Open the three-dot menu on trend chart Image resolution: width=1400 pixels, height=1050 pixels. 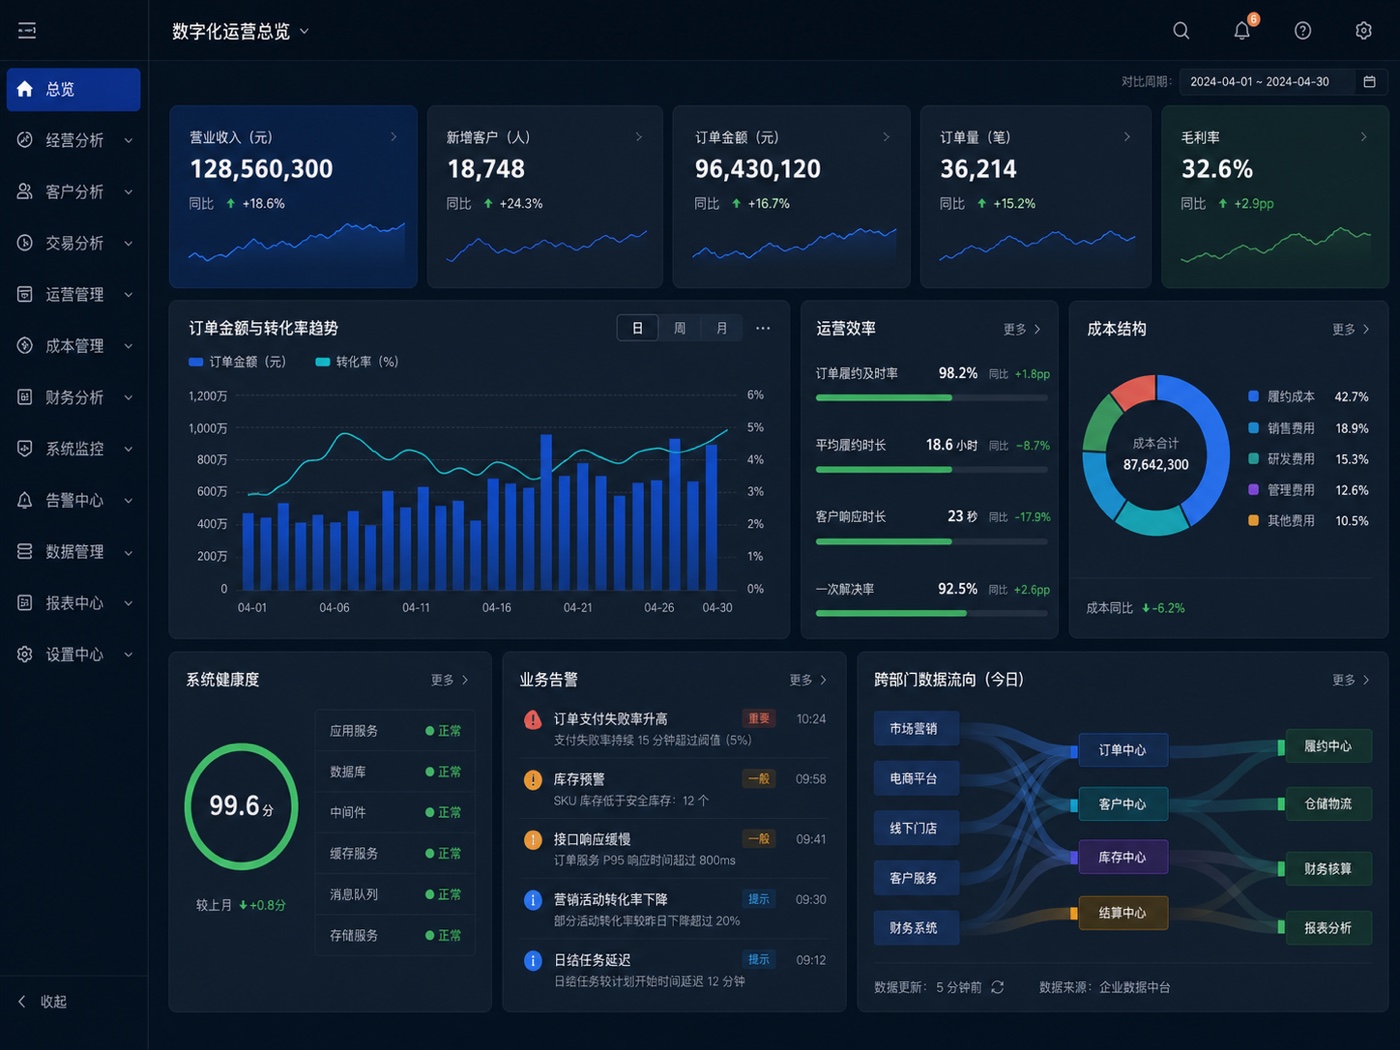[763, 328]
